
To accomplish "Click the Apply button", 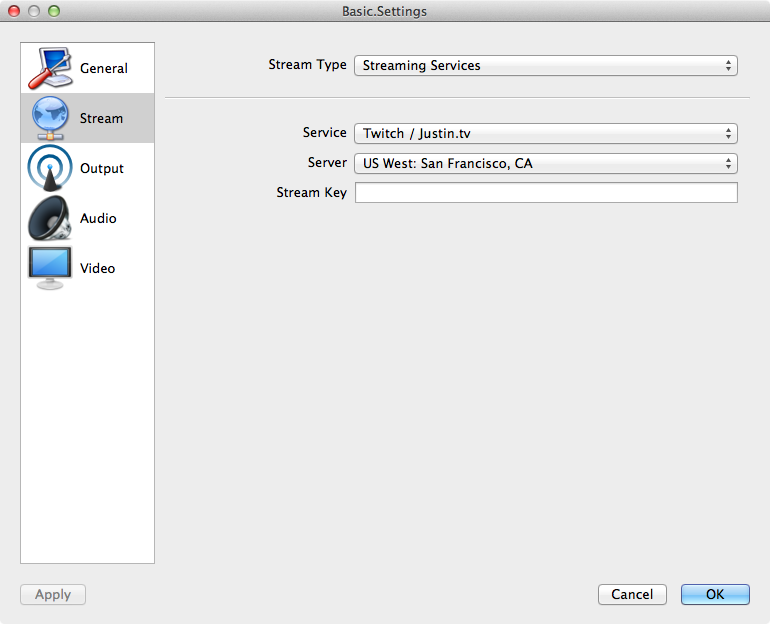I will point(53,595).
